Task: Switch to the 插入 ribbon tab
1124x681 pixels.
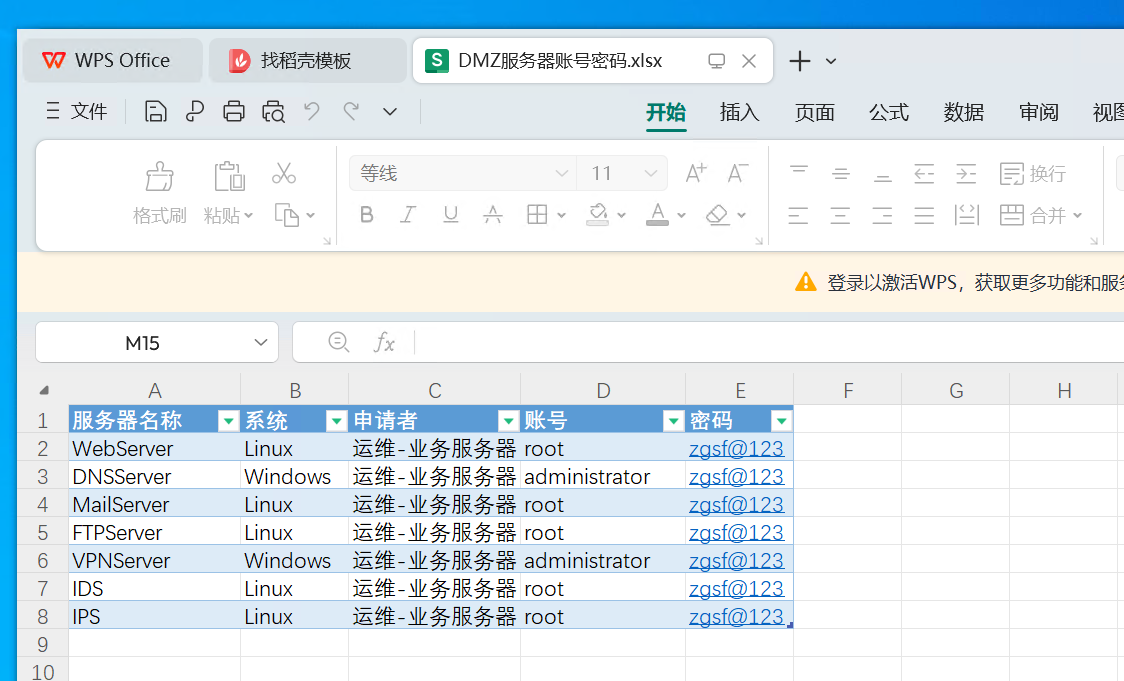Action: pos(739,112)
